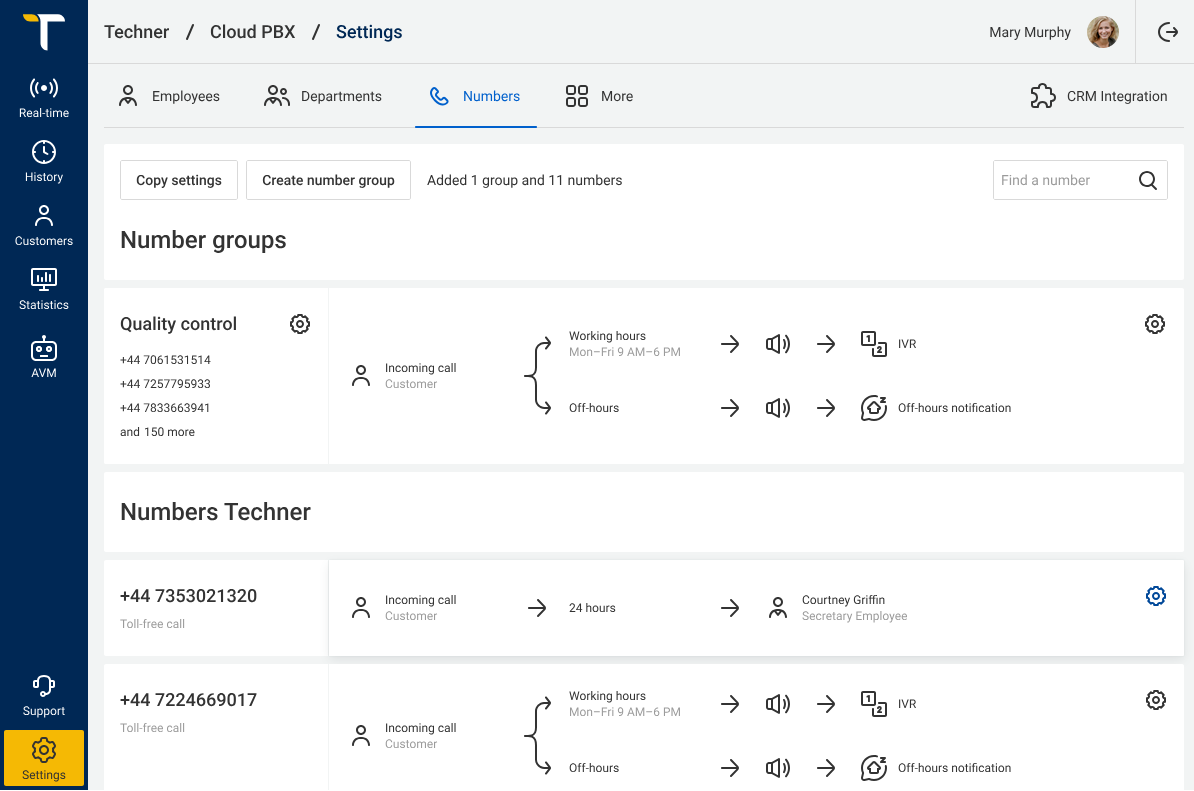The height and width of the screenshot is (791, 1194).
Task: Click Quality control working hours speaker icon
Action: click(x=777, y=344)
